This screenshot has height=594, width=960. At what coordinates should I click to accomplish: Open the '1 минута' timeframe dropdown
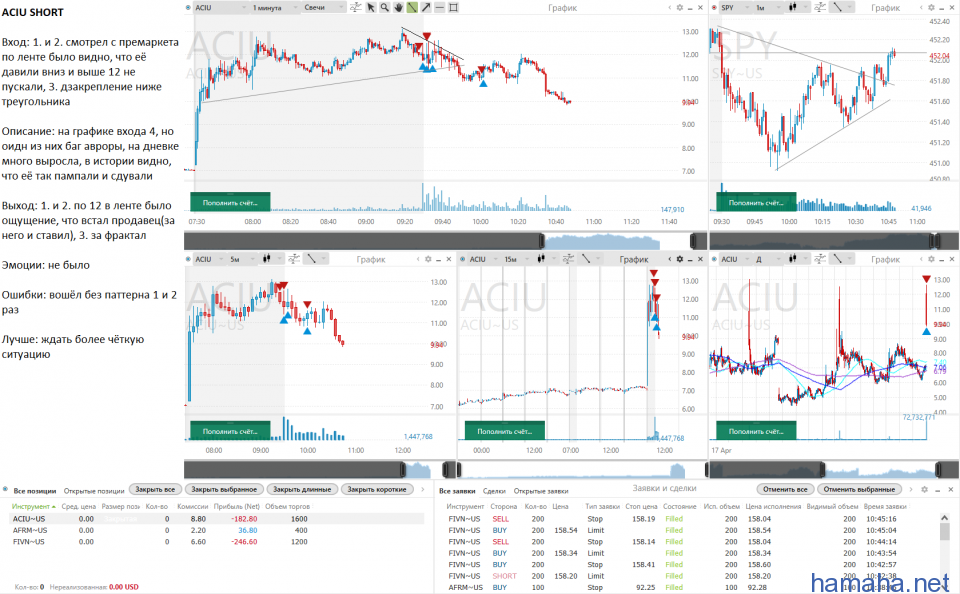coord(274,7)
